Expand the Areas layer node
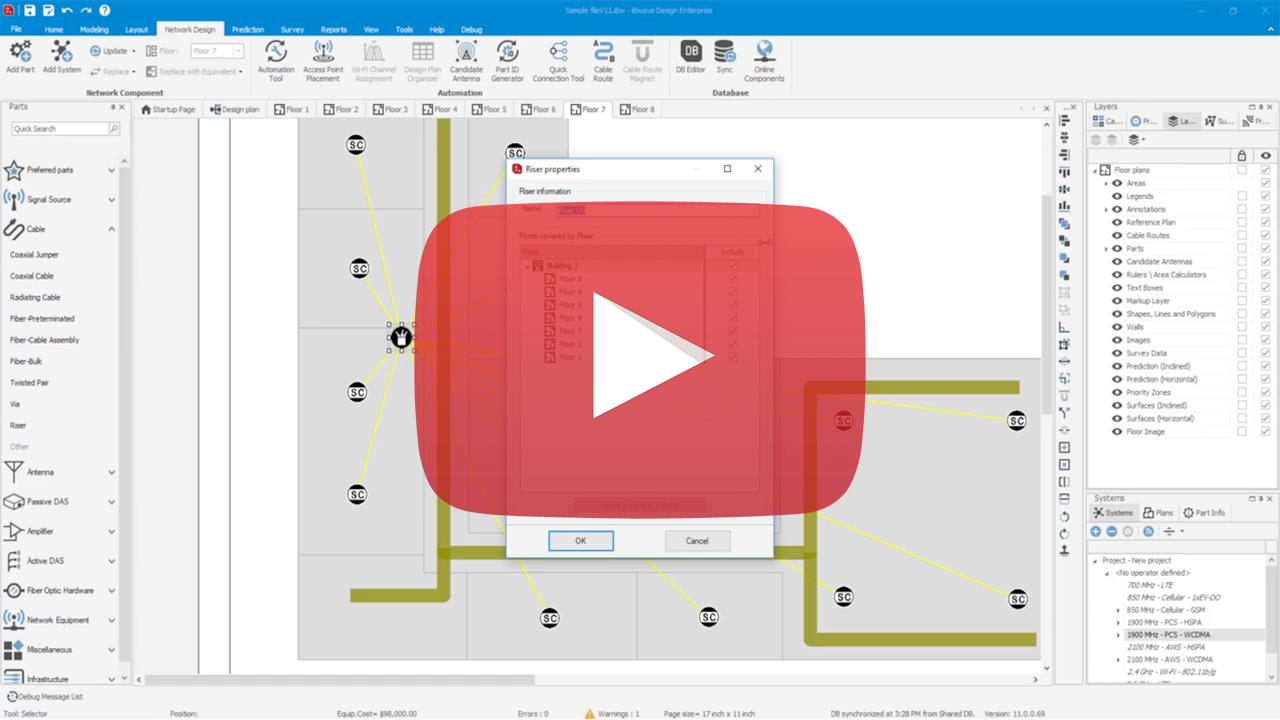Screen dimensions: 1280x720 point(1106,183)
